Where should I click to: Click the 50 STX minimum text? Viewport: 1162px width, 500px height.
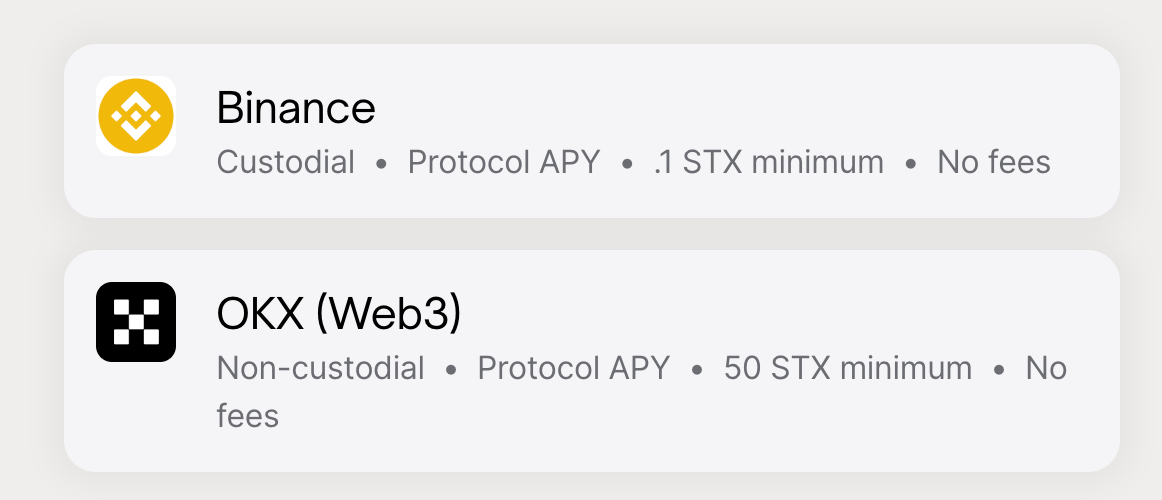(x=848, y=368)
